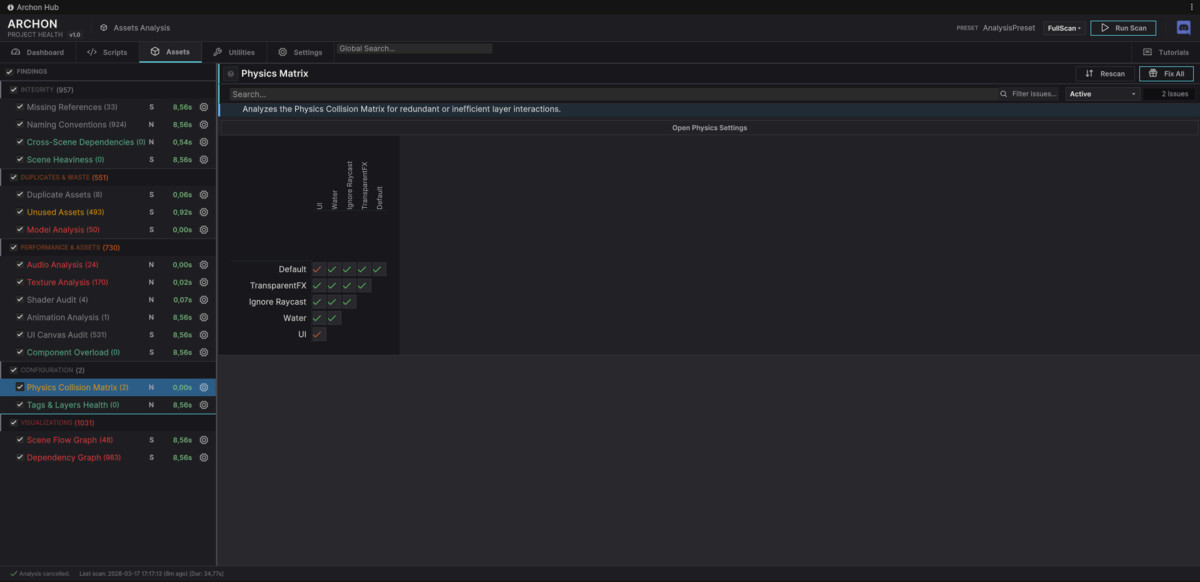Toggle the Duplicates & Waste group checkbox
This screenshot has width=1200, height=582.
tap(13, 177)
